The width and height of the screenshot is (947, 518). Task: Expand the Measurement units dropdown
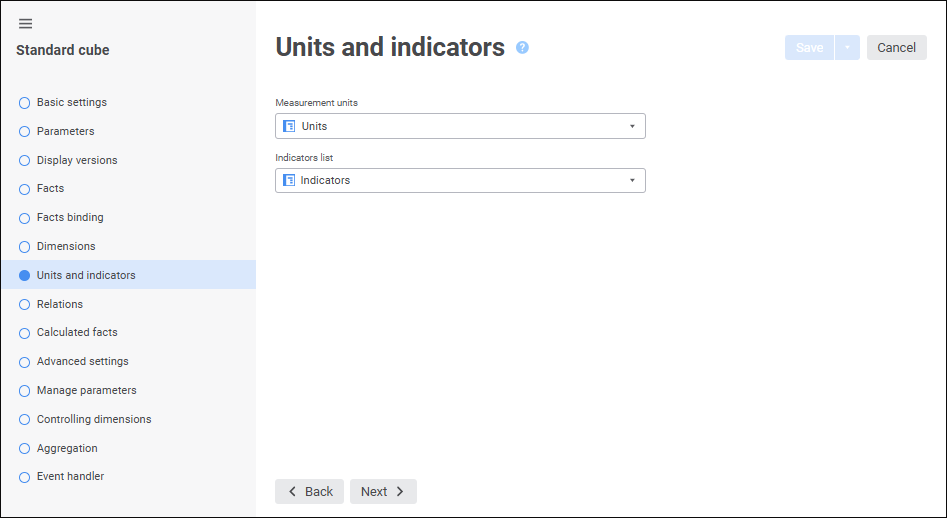tap(632, 126)
